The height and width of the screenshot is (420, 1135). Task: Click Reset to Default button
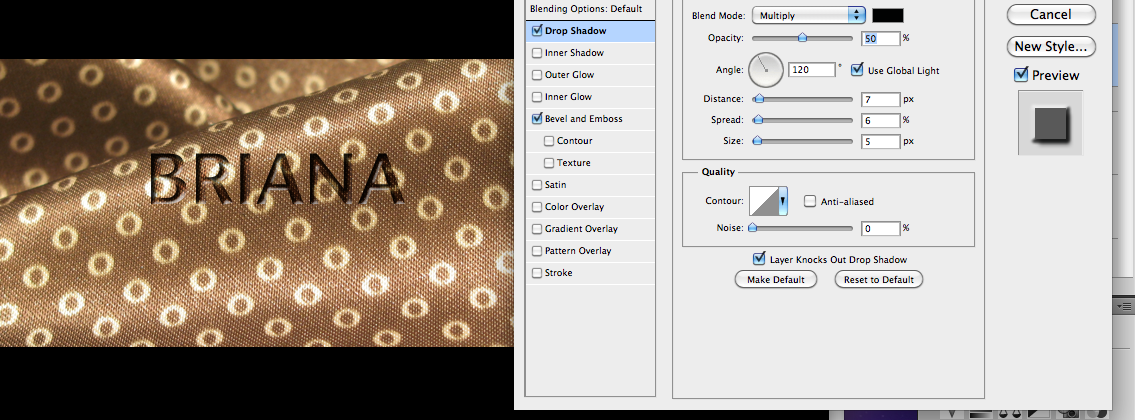click(878, 279)
